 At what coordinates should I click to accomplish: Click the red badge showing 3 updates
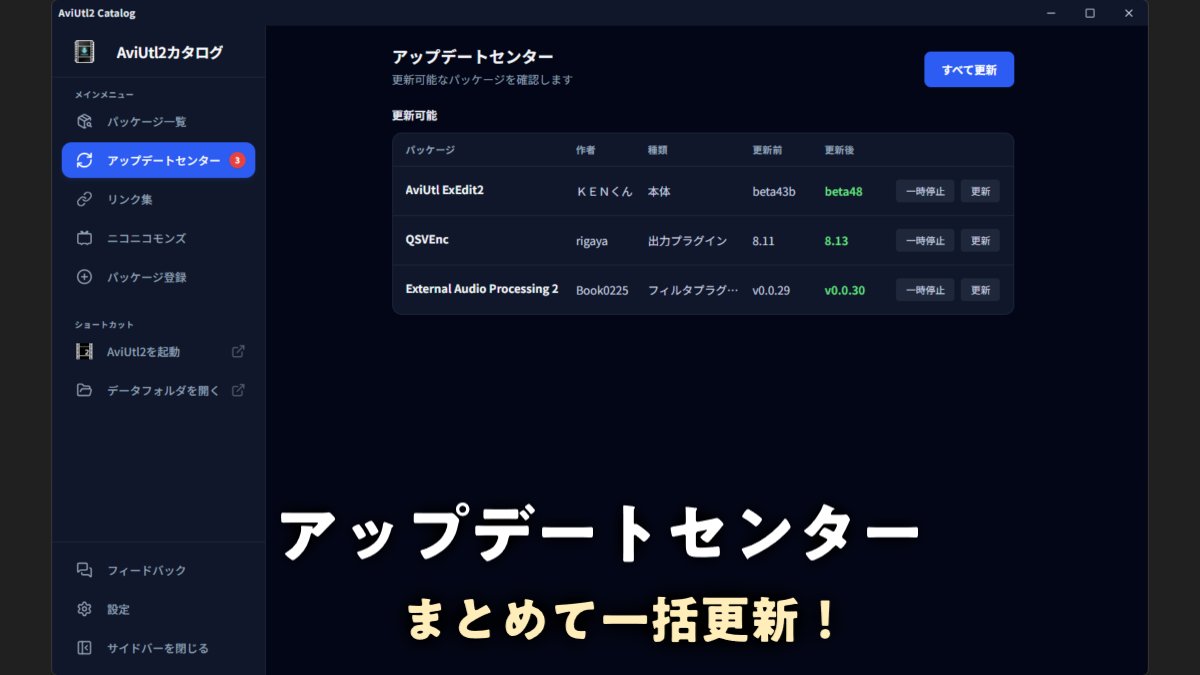[237, 160]
